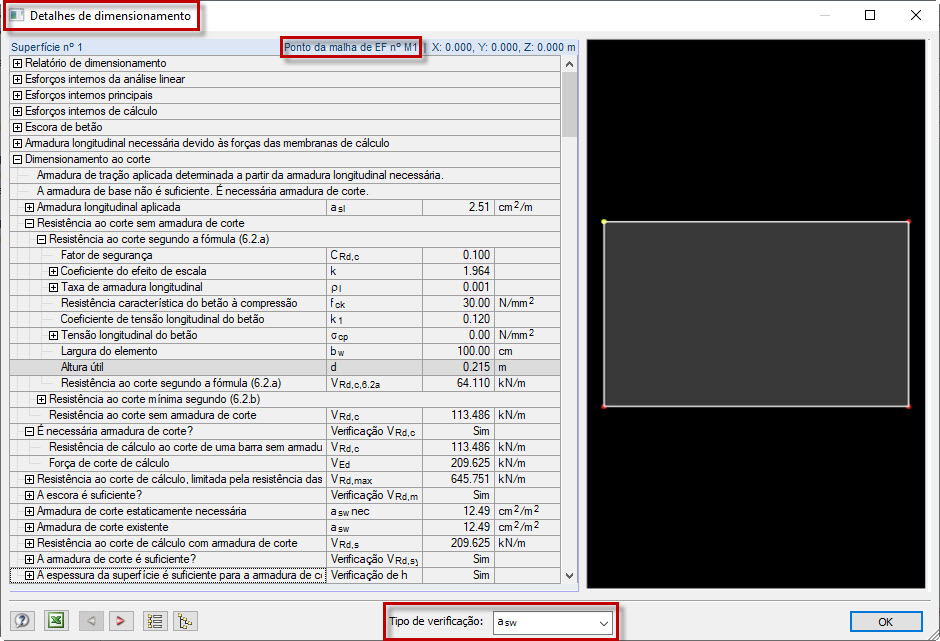Image resolution: width=940 pixels, height=641 pixels.
Task: Click the Ponto da malha de EF nº M1 label
Action: pyautogui.click(x=350, y=46)
